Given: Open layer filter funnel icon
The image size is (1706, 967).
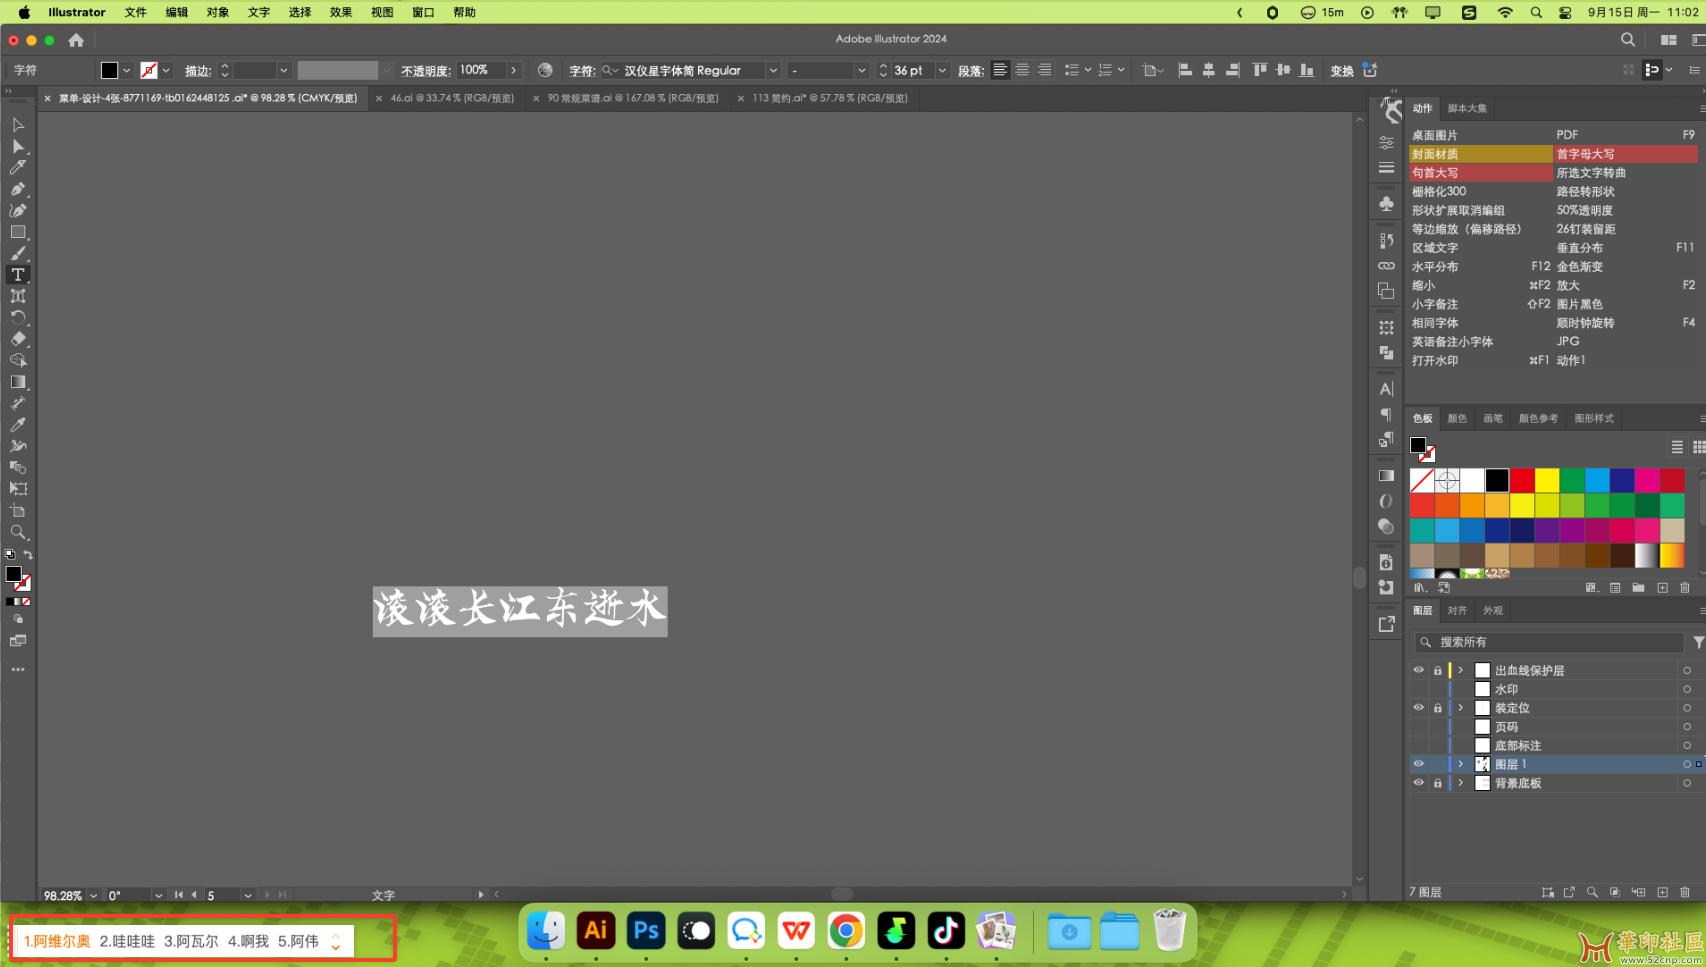Looking at the screenshot, I should coord(1698,642).
